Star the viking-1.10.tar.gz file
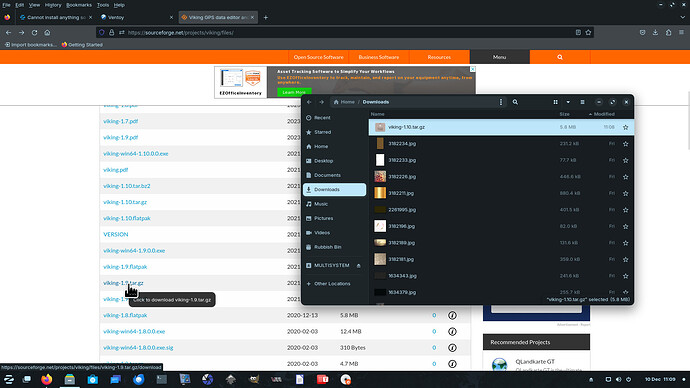The width and height of the screenshot is (690, 388). click(625, 127)
